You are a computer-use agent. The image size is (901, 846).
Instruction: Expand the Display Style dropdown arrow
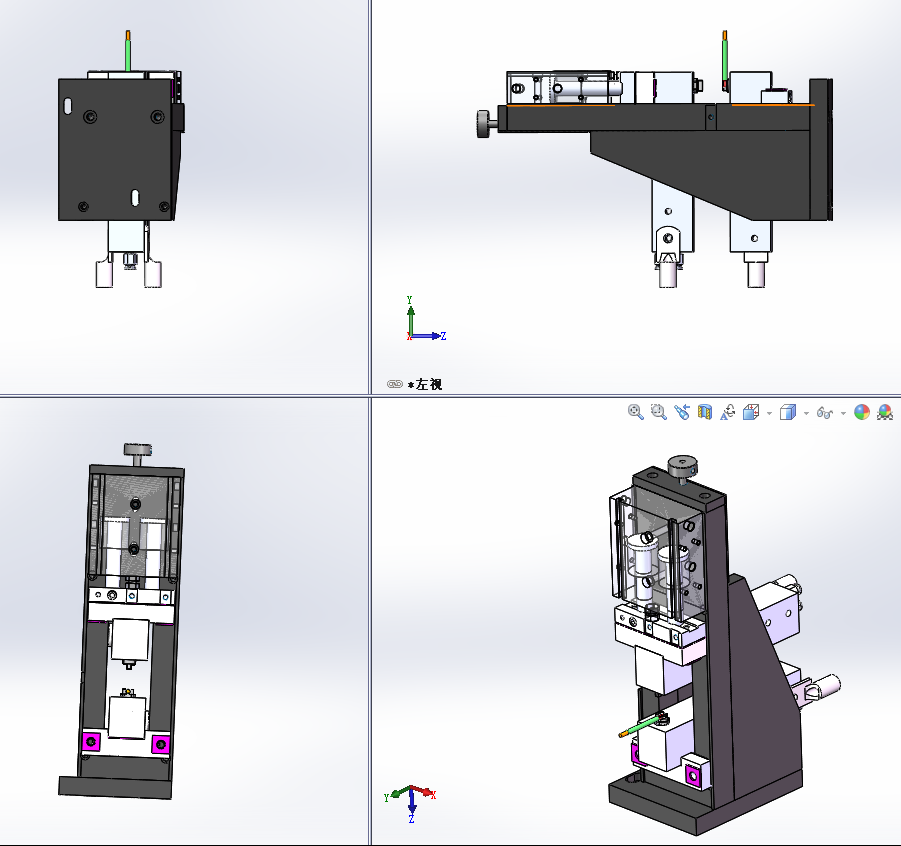(x=806, y=413)
